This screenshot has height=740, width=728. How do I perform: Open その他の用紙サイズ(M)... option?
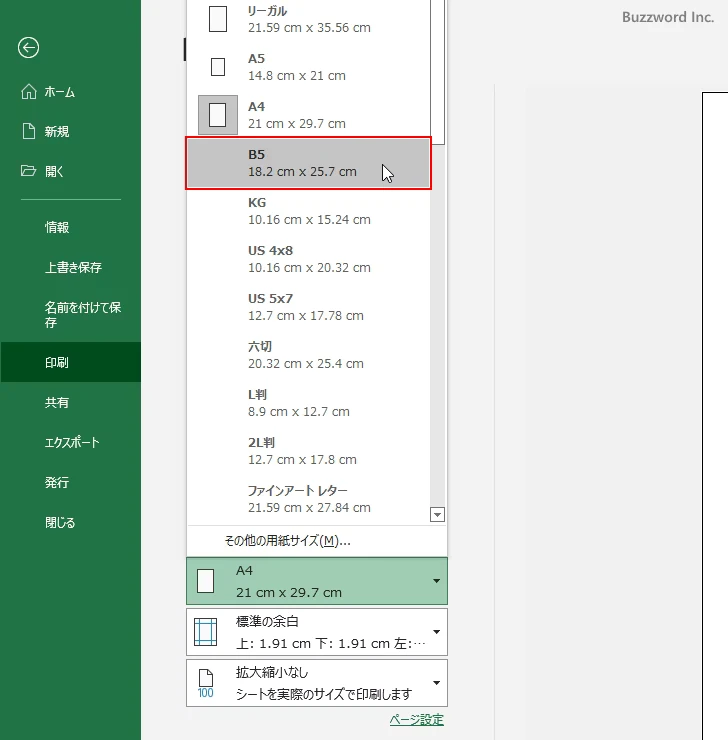point(286,541)
